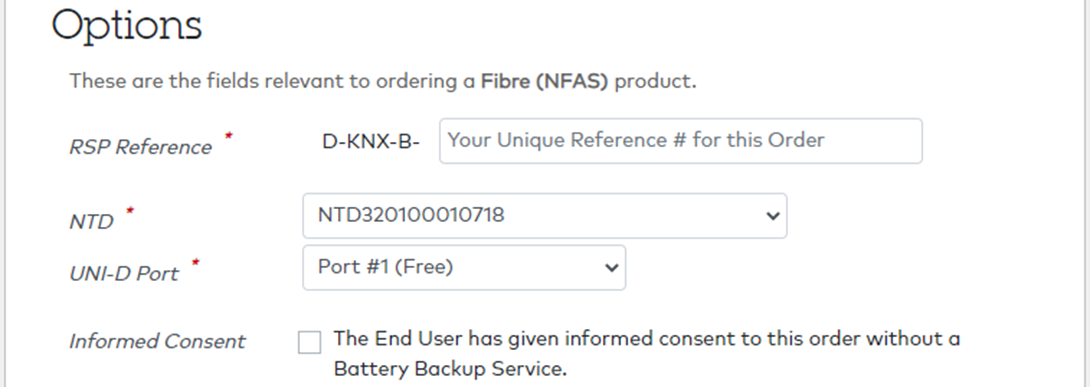Click the red required asterisk beside NTD

(129, 211)
